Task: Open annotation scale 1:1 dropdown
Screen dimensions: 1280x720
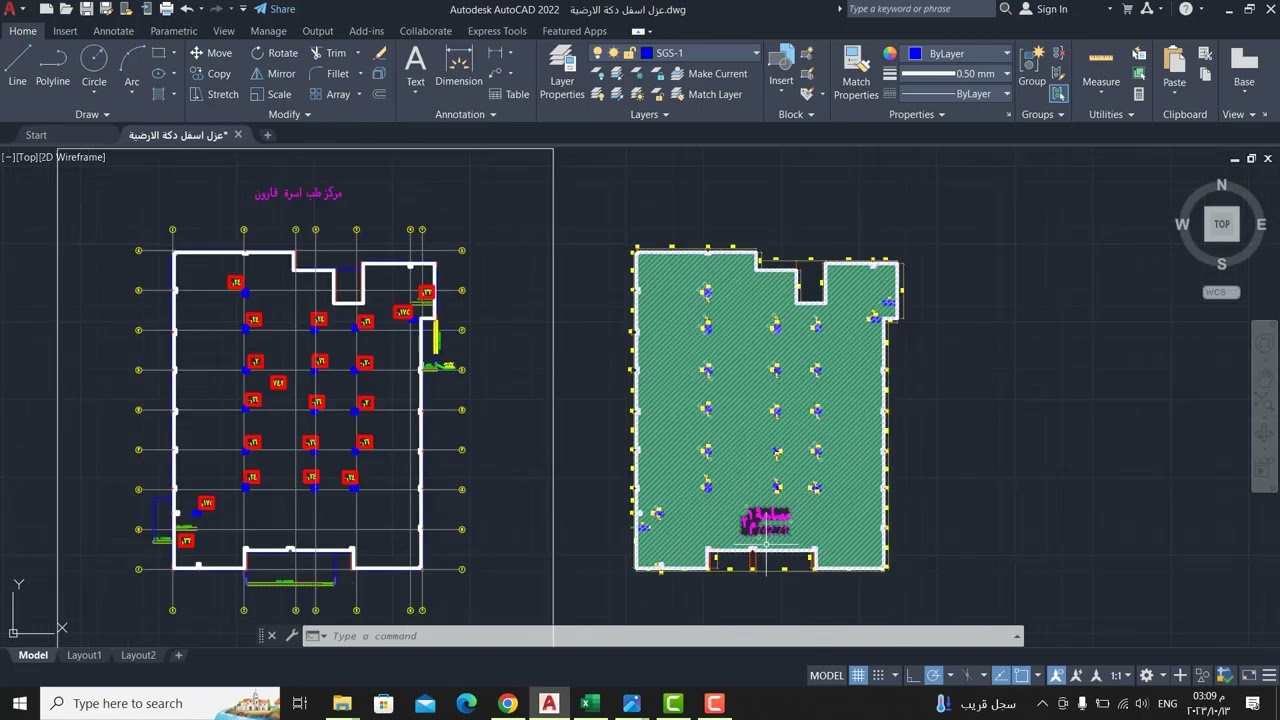Action: pos(1121,675)
